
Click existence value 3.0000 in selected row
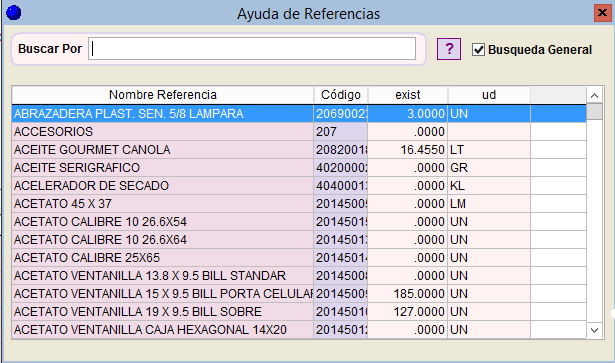[408, 114]
